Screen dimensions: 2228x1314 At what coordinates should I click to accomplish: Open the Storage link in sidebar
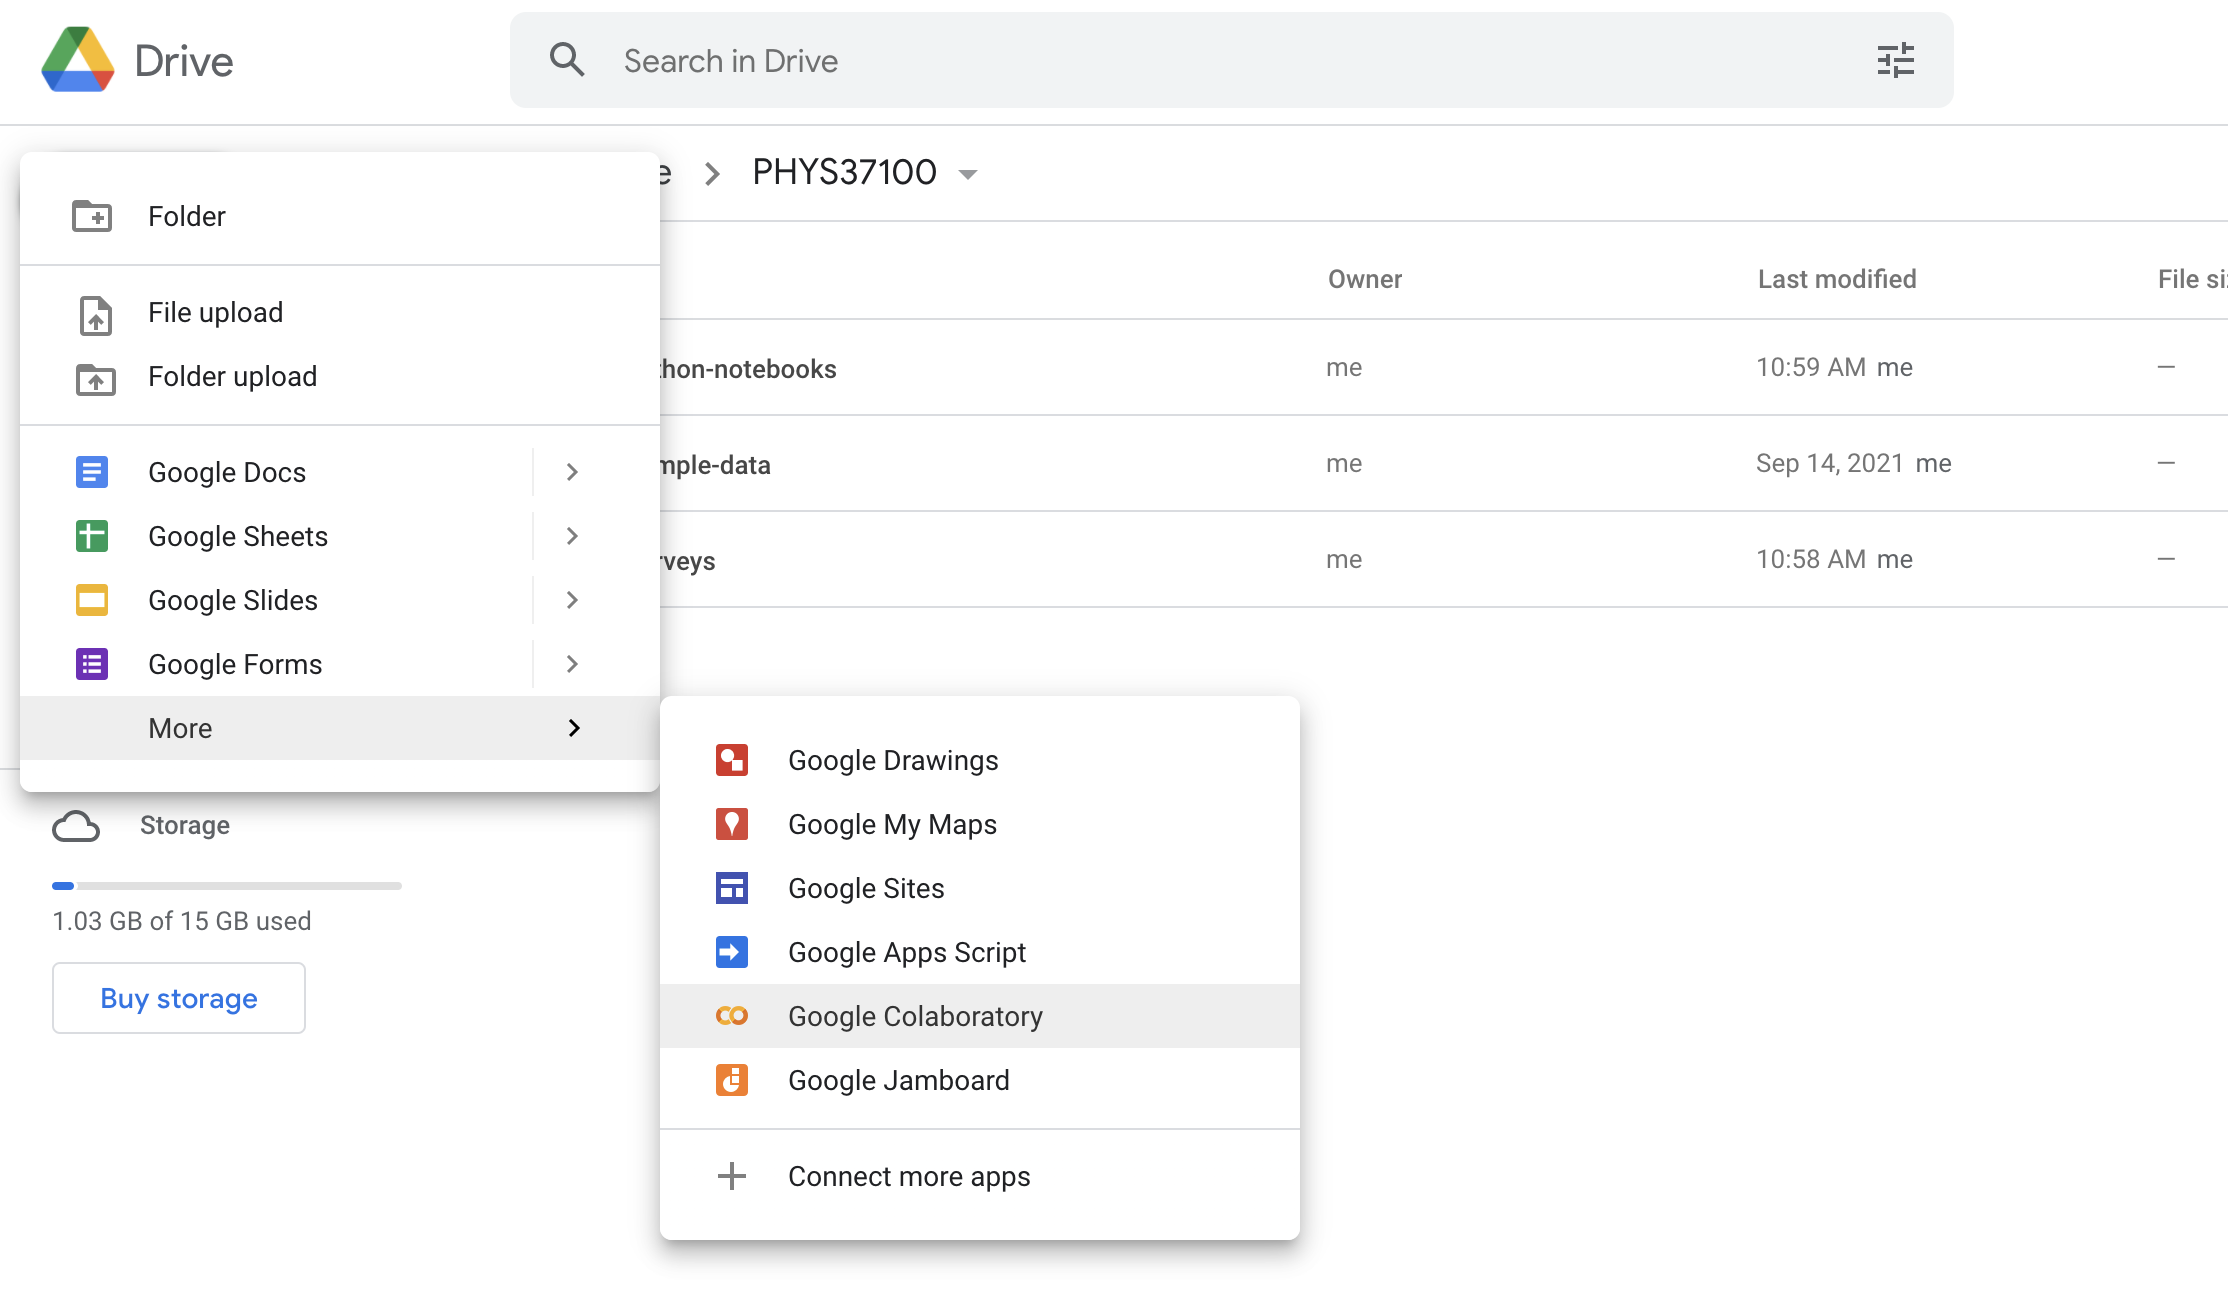click(x=185, y=825)
